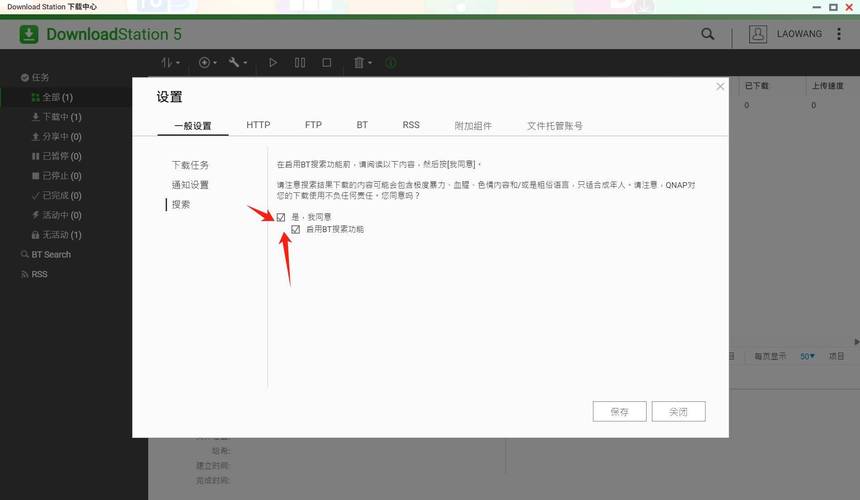
Task: Select 通知设置 in settings sidebar
Action: 190,185
